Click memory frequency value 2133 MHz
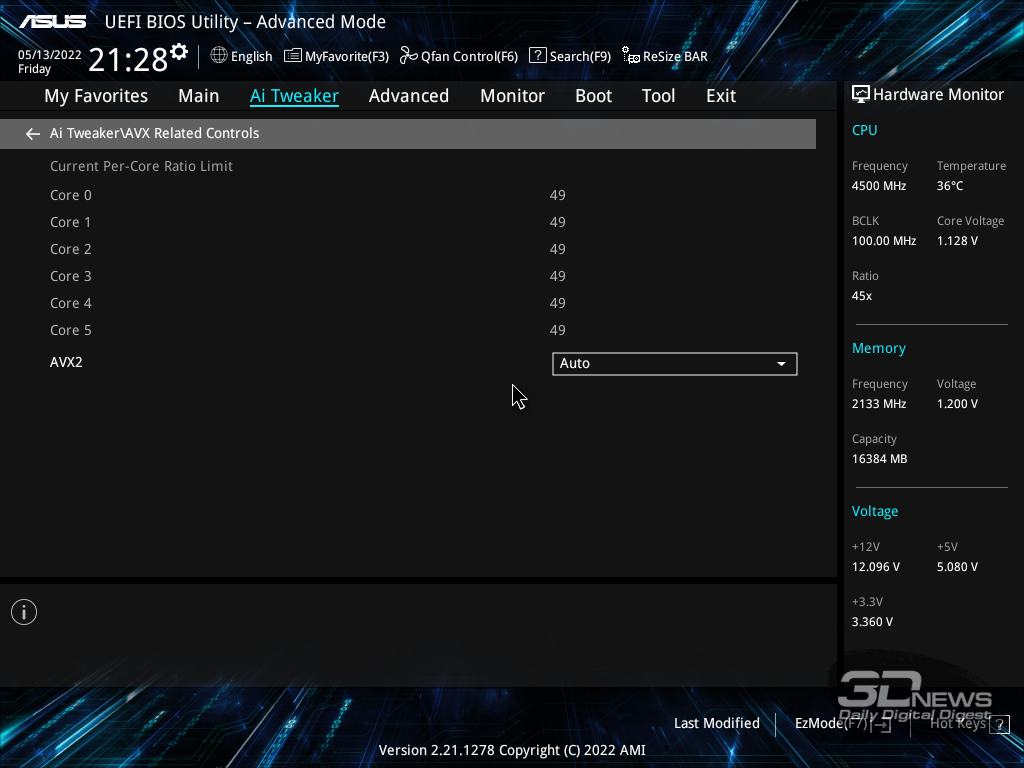 click(878, 404)
